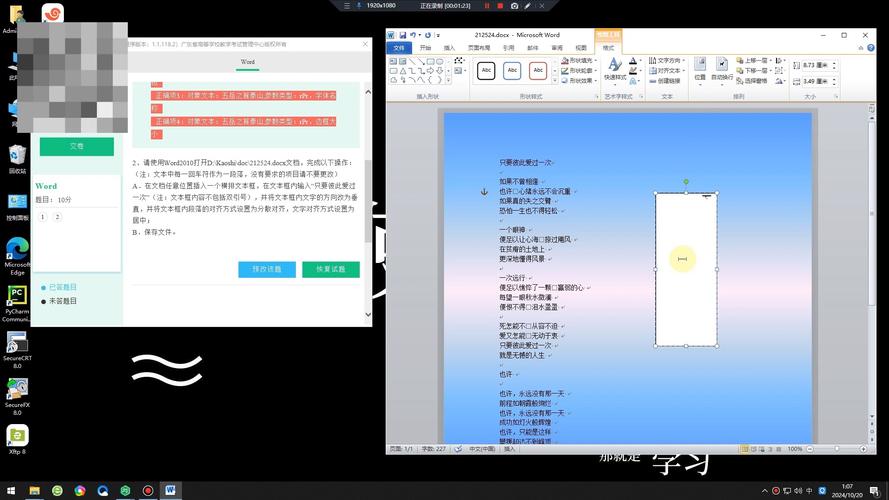The height and width of the screenshot is (500, 889).
Task: Expand the Align Text (对齐文本) dropdown
Action: (x=668, y=71)
